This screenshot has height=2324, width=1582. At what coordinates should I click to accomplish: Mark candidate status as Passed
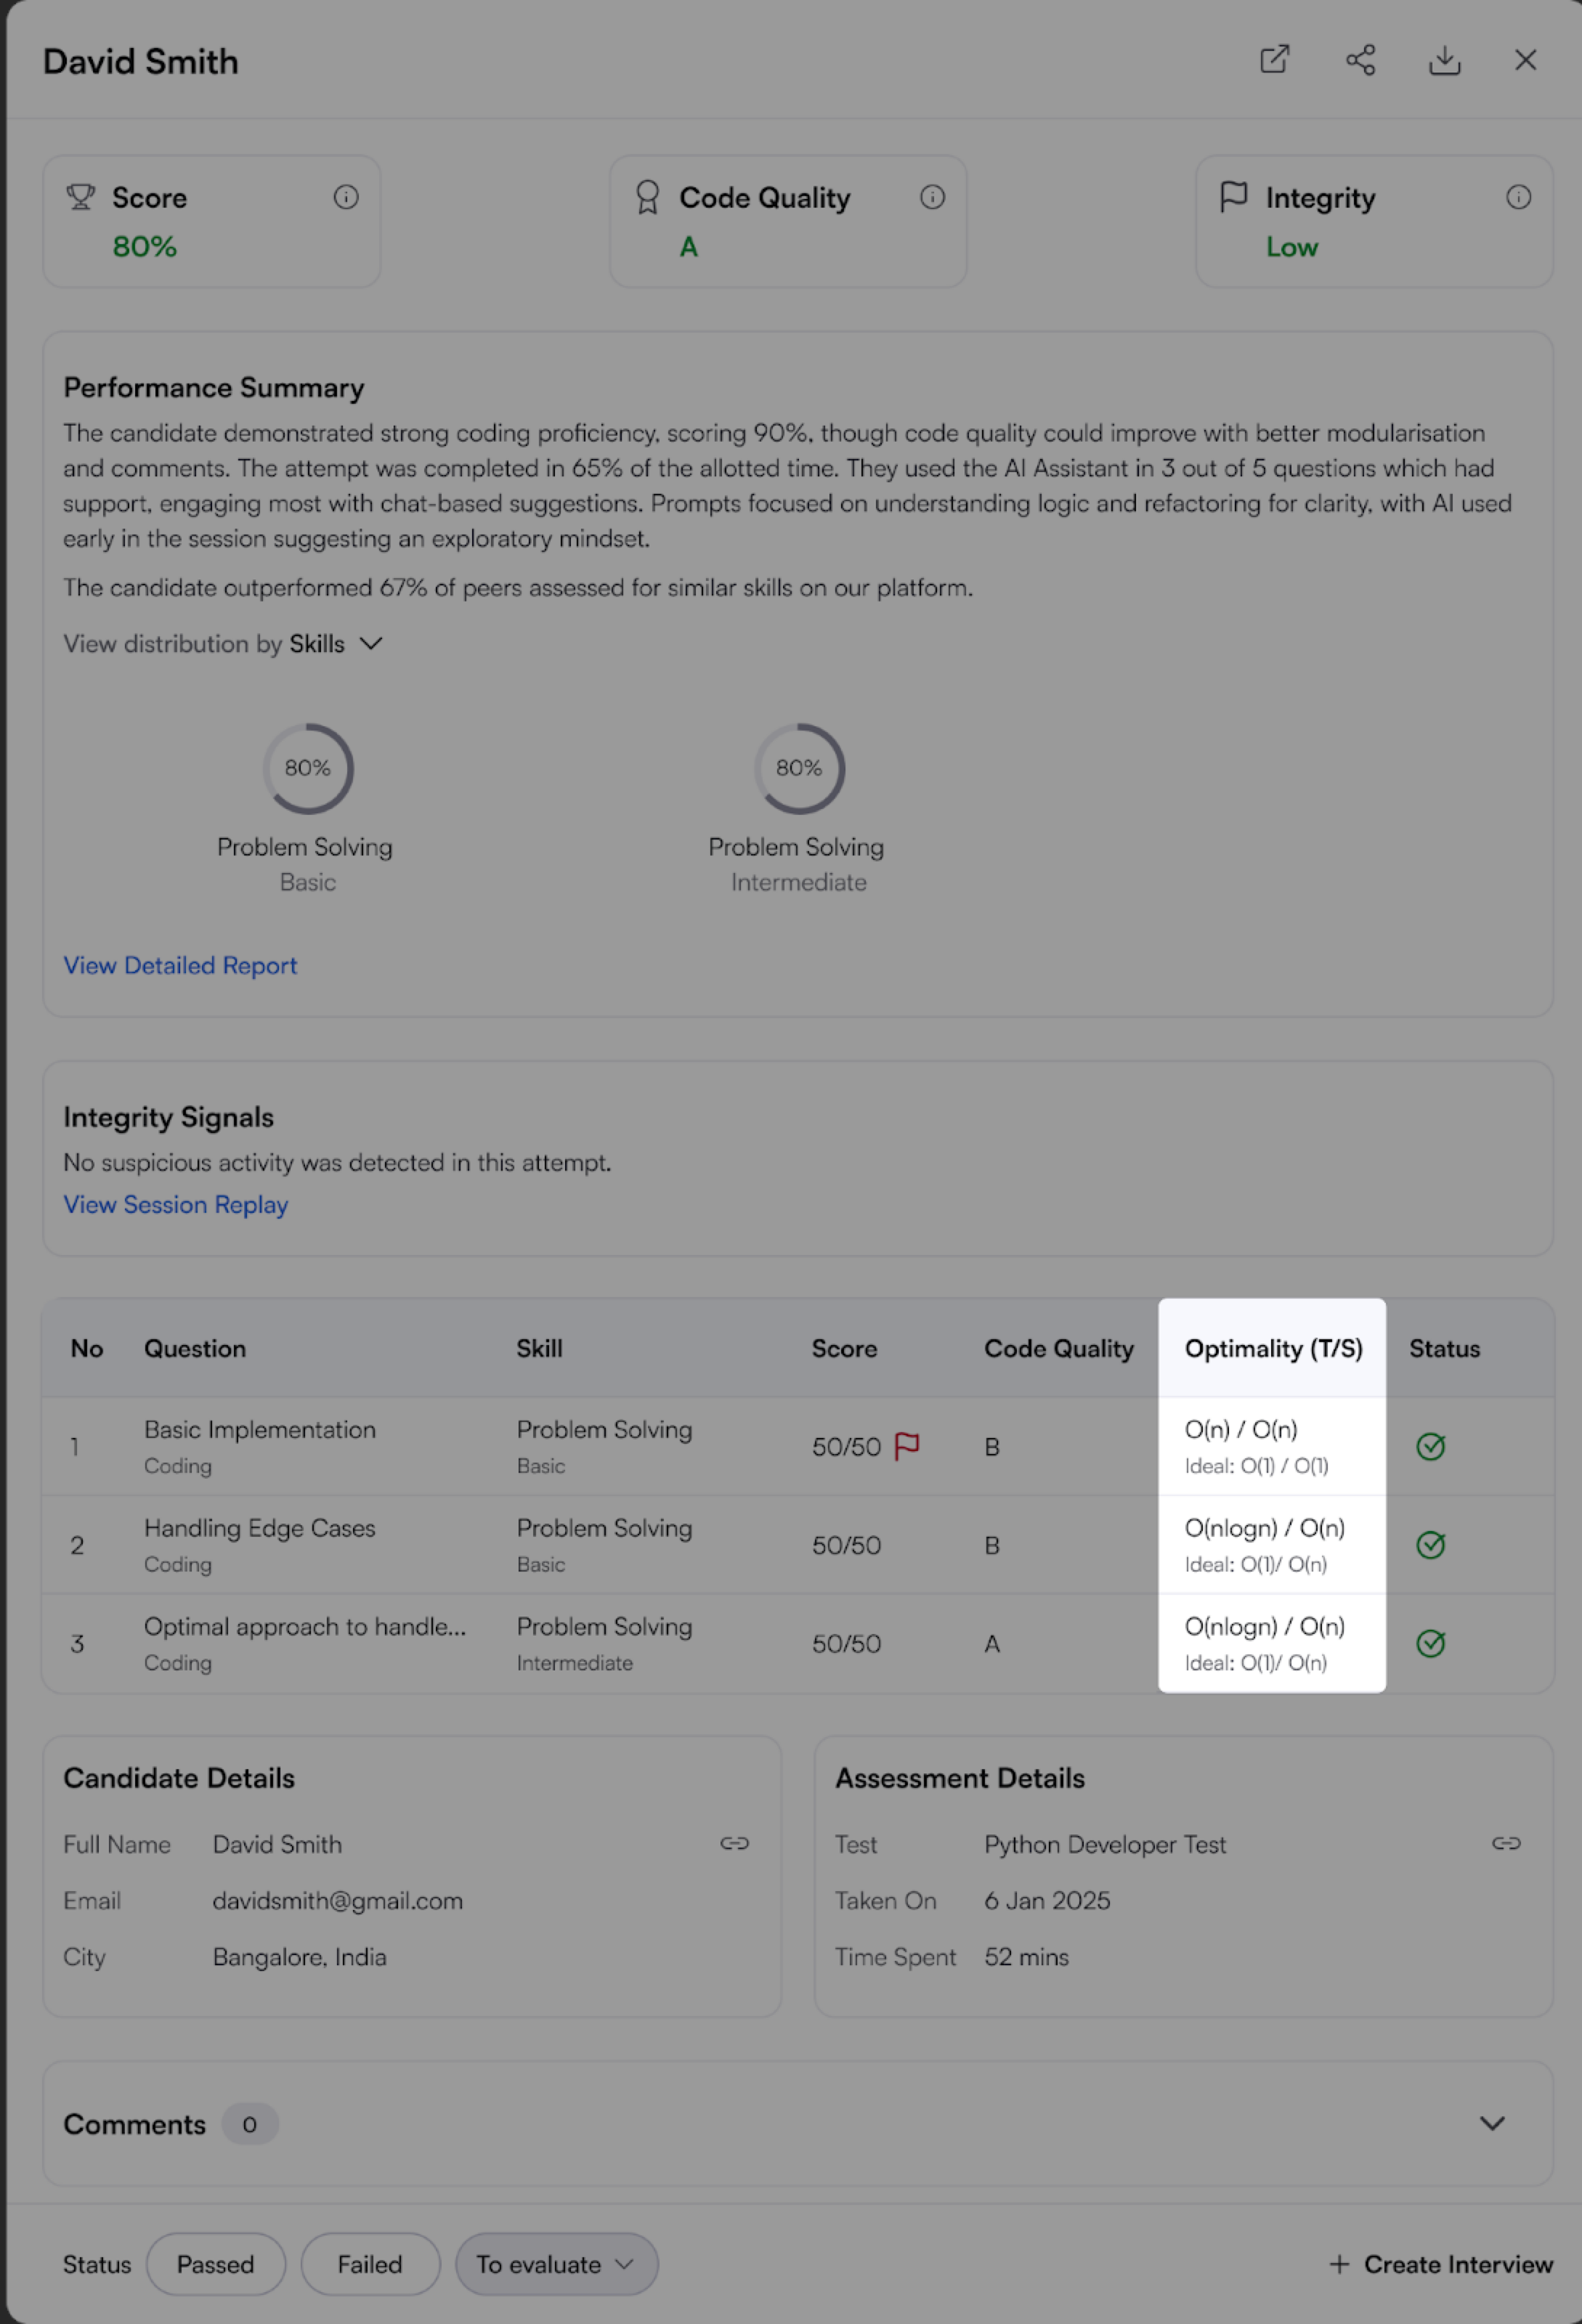click(216, 2264)
